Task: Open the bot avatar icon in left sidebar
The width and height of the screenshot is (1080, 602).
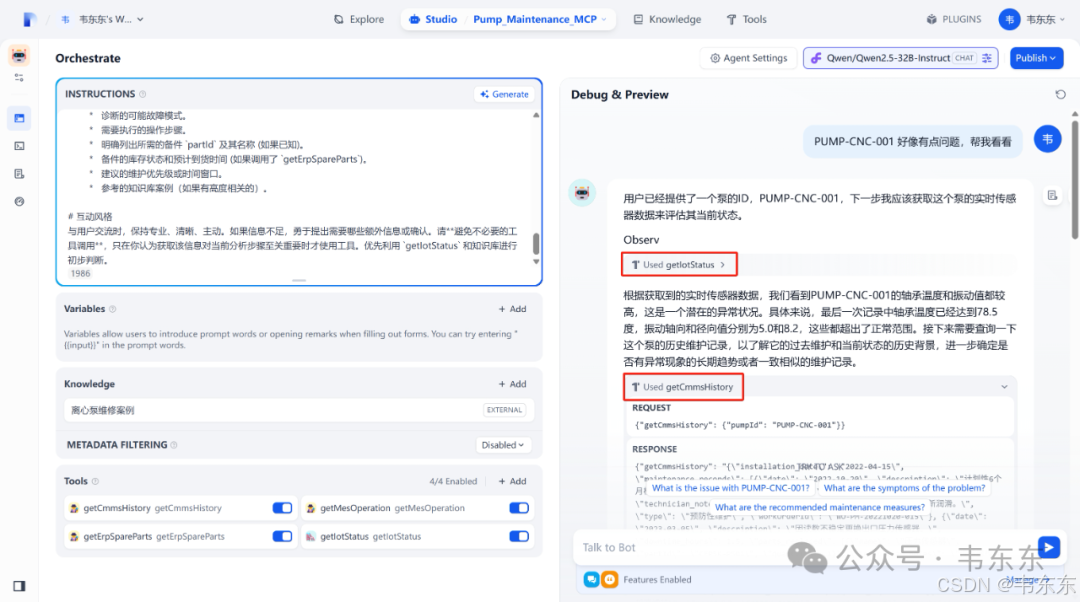Action: [19, 55]
